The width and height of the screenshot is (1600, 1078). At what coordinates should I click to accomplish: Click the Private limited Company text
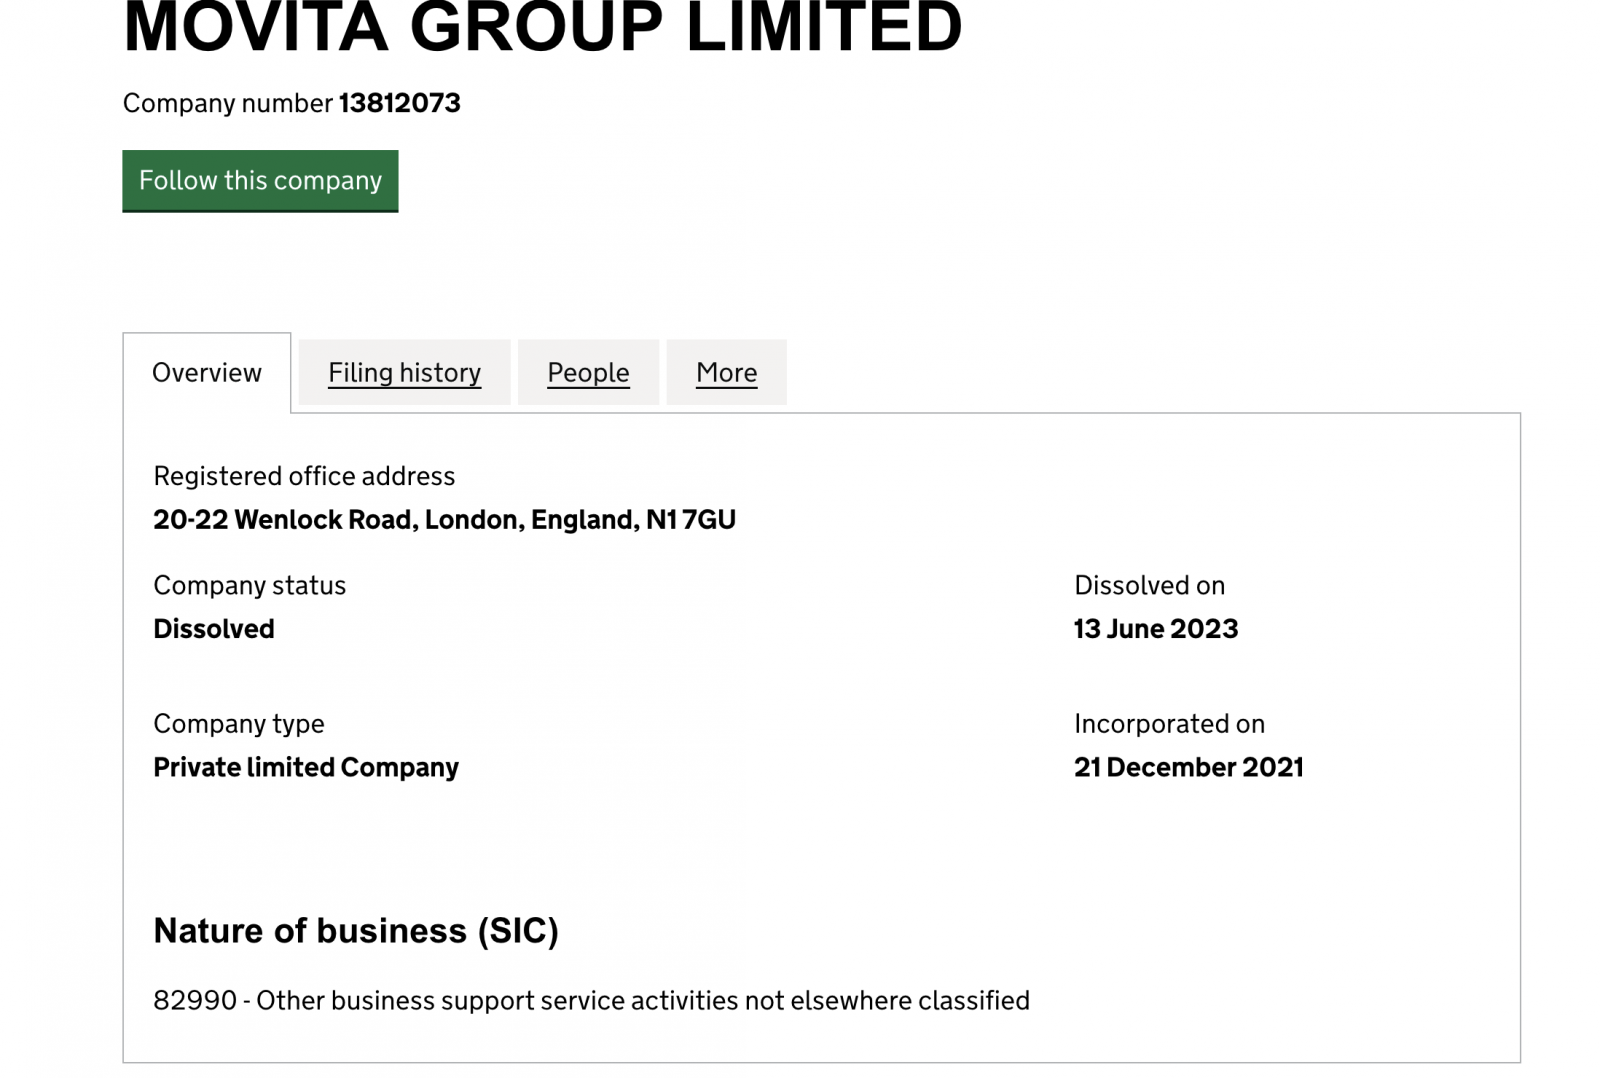coord(306,768)
